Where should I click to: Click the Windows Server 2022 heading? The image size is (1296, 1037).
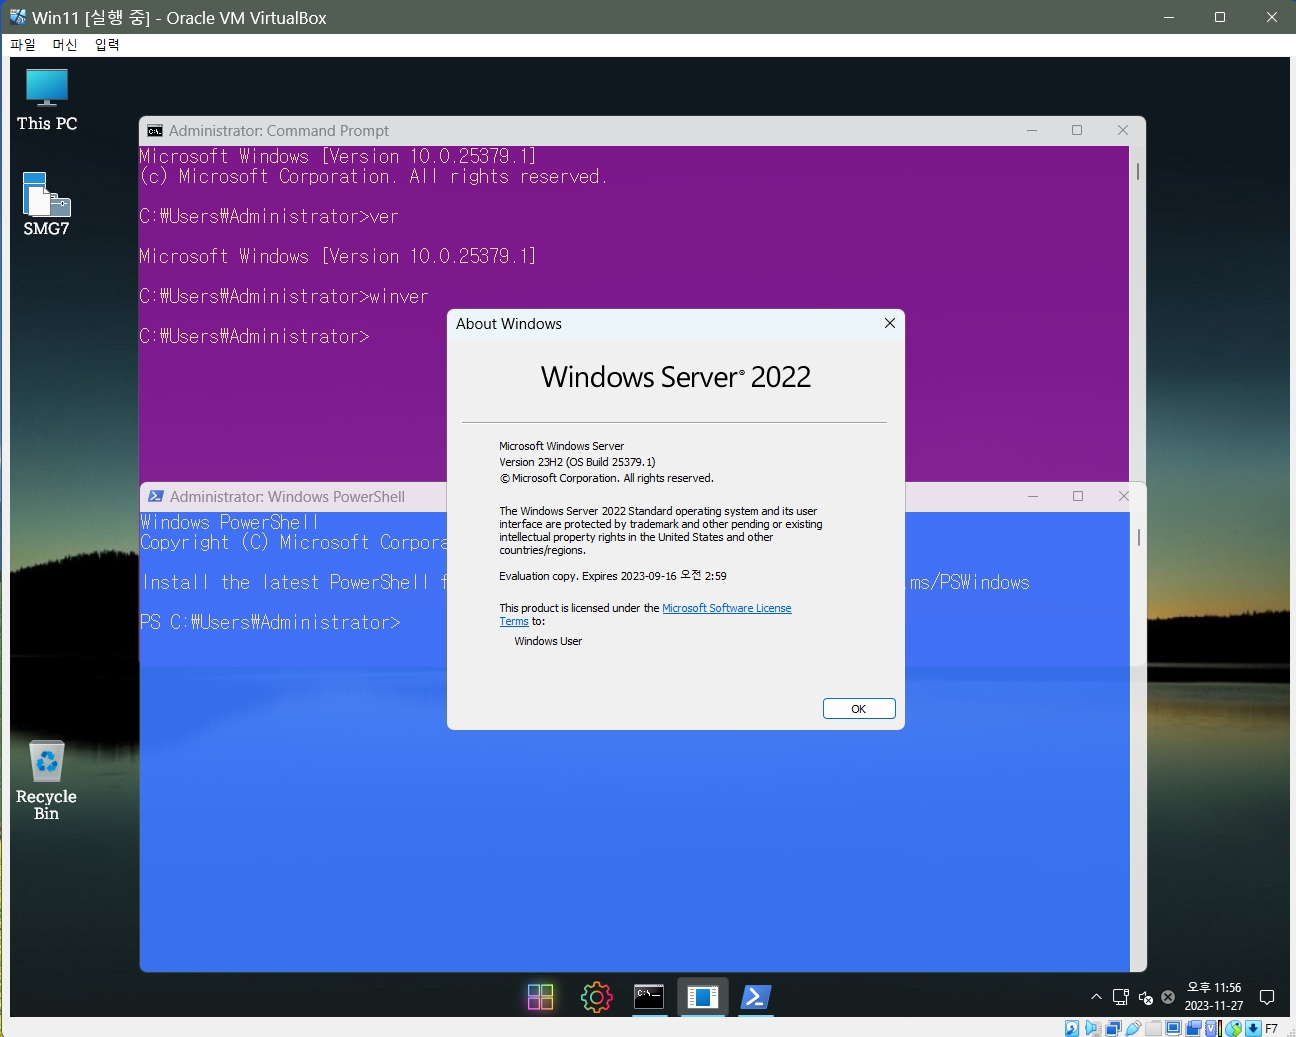pos(676,377)
